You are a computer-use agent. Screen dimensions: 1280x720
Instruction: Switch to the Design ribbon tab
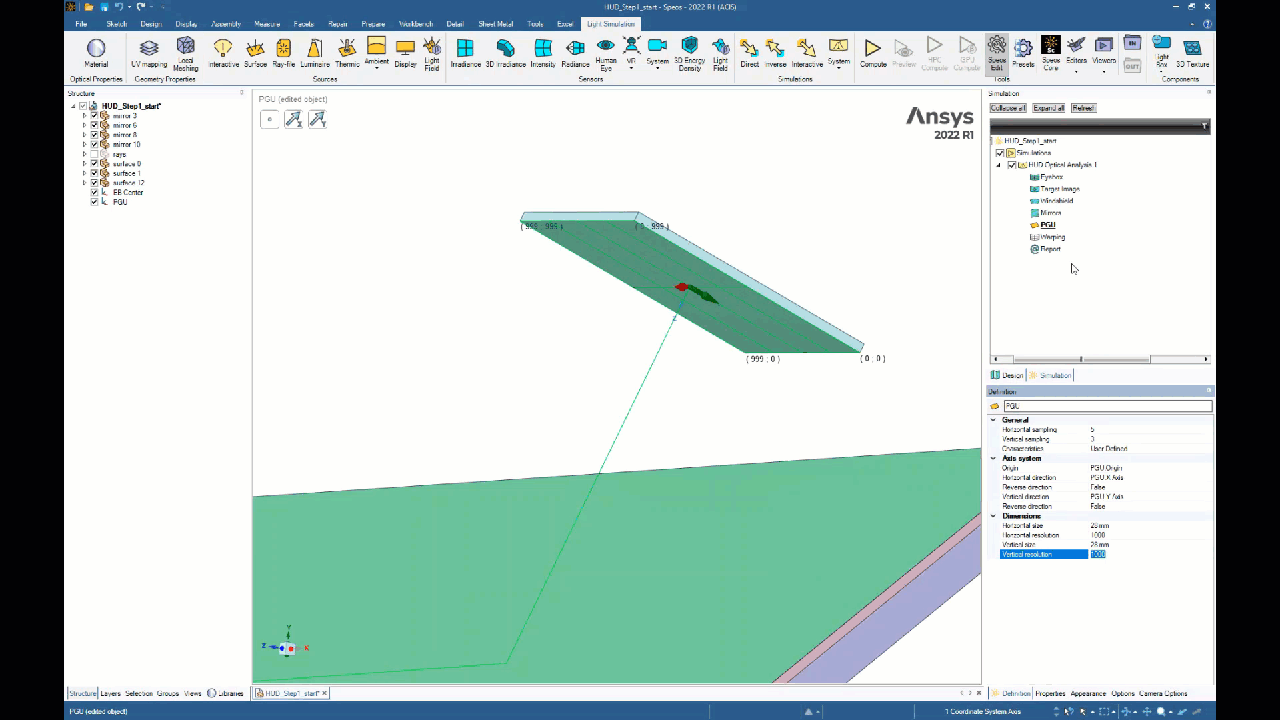151,23
